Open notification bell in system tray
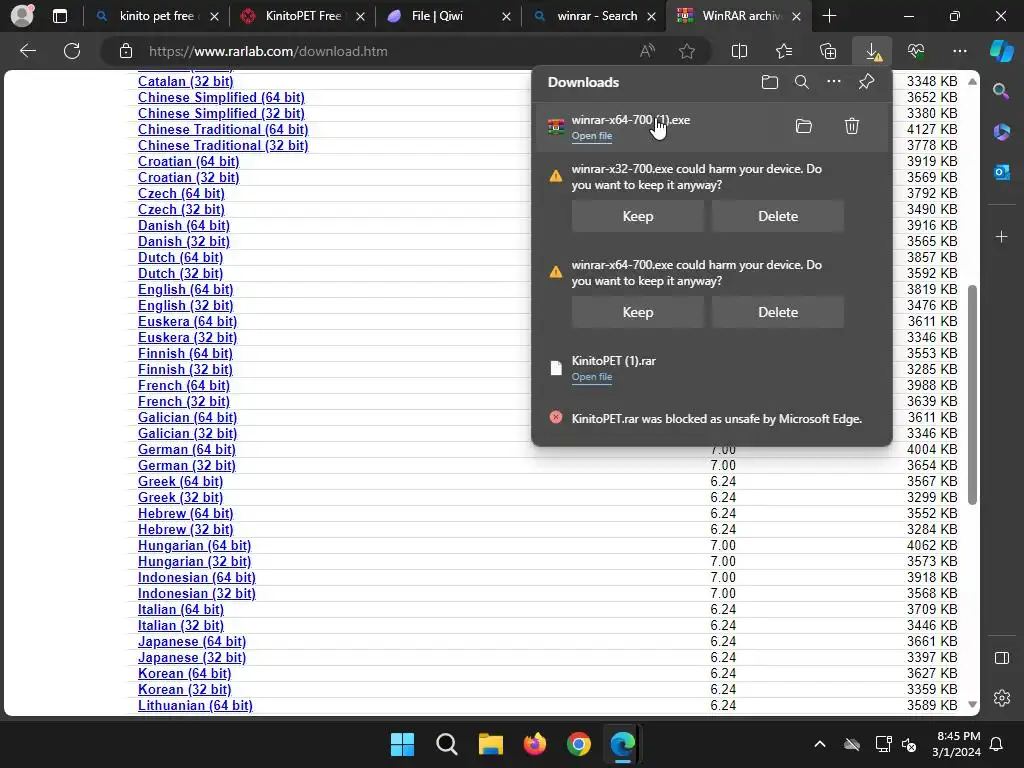 997,744
